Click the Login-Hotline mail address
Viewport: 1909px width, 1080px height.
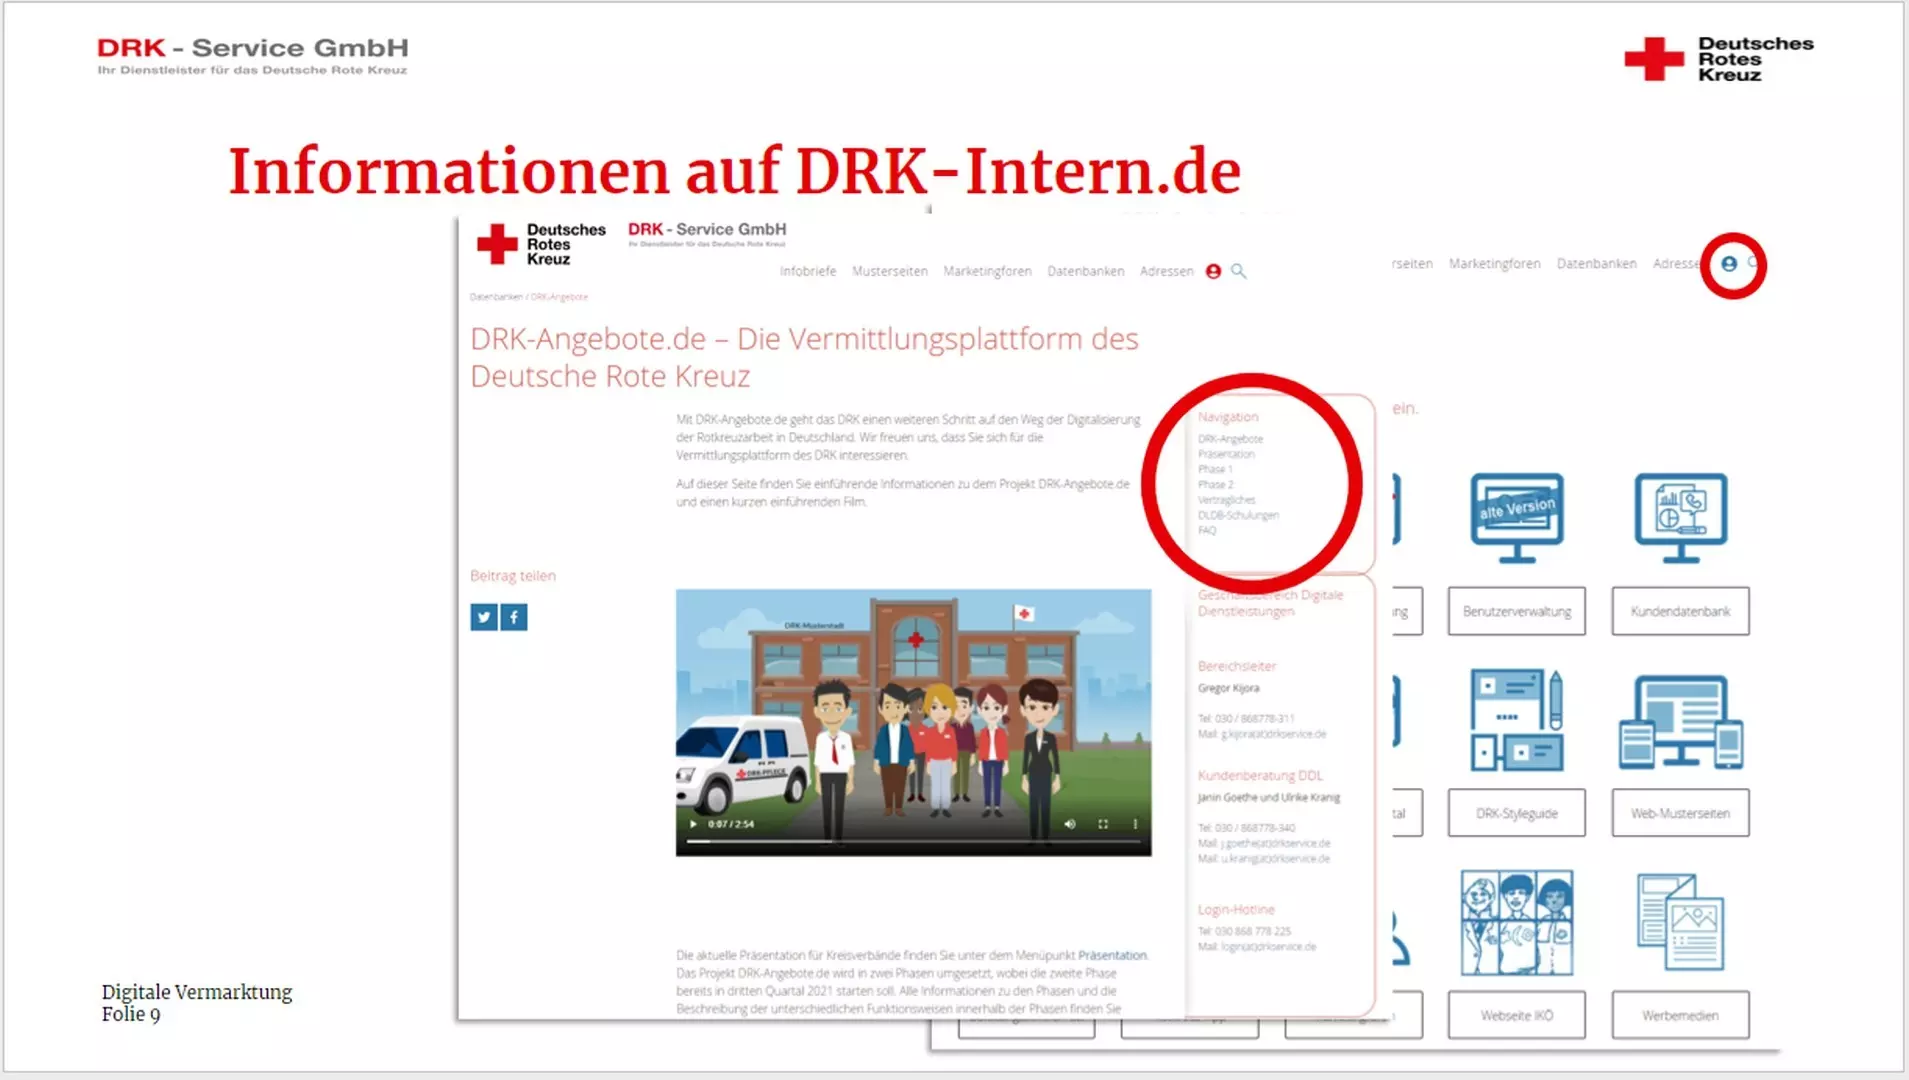(1268, 946)
